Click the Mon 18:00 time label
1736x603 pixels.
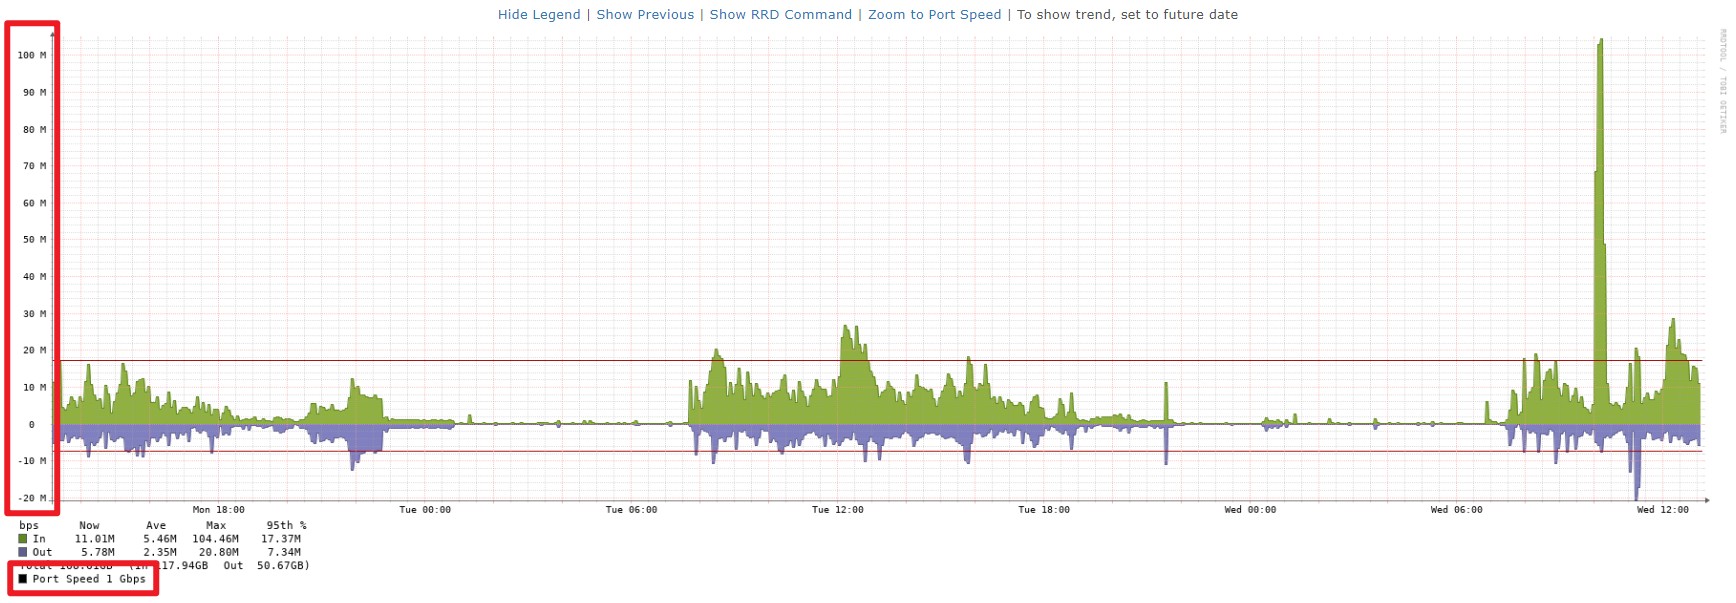(218, 510)
